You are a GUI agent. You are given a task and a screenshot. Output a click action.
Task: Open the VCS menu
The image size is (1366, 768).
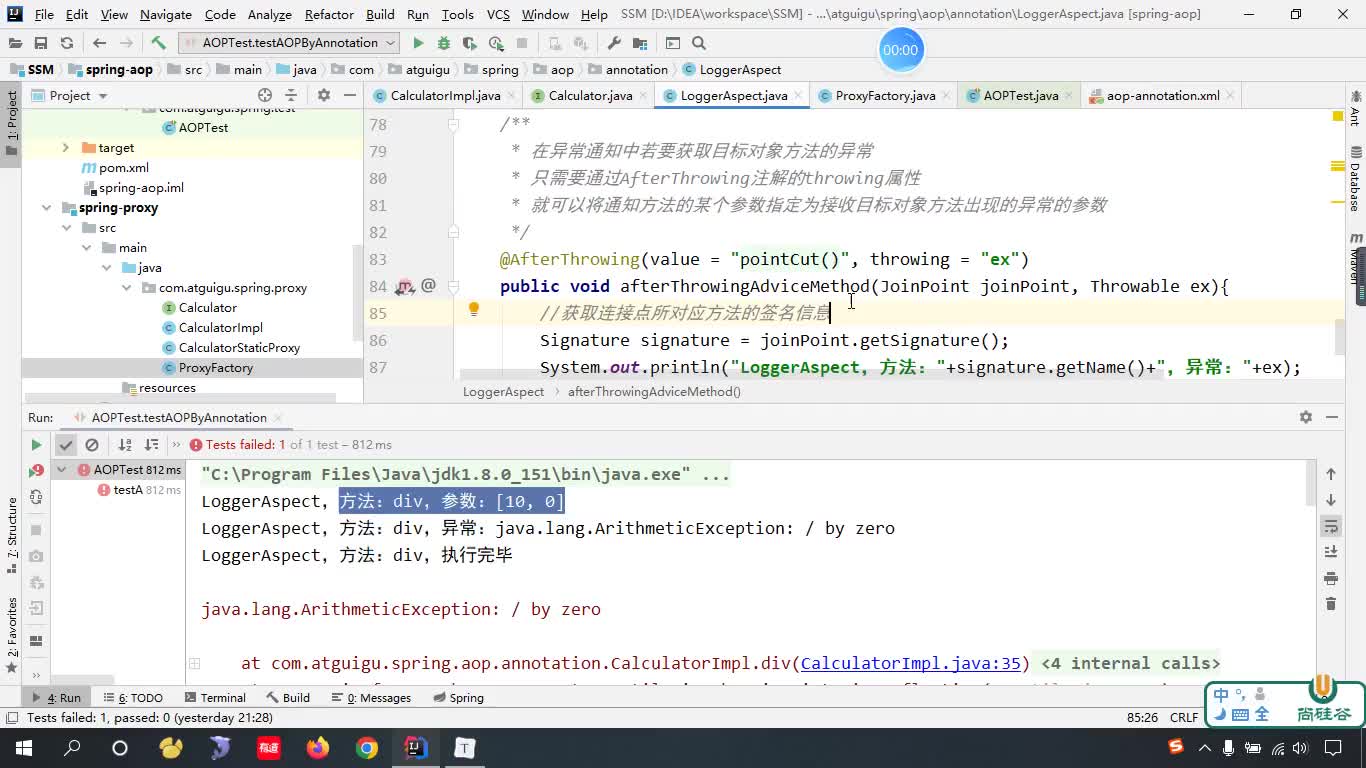(497, 14)
